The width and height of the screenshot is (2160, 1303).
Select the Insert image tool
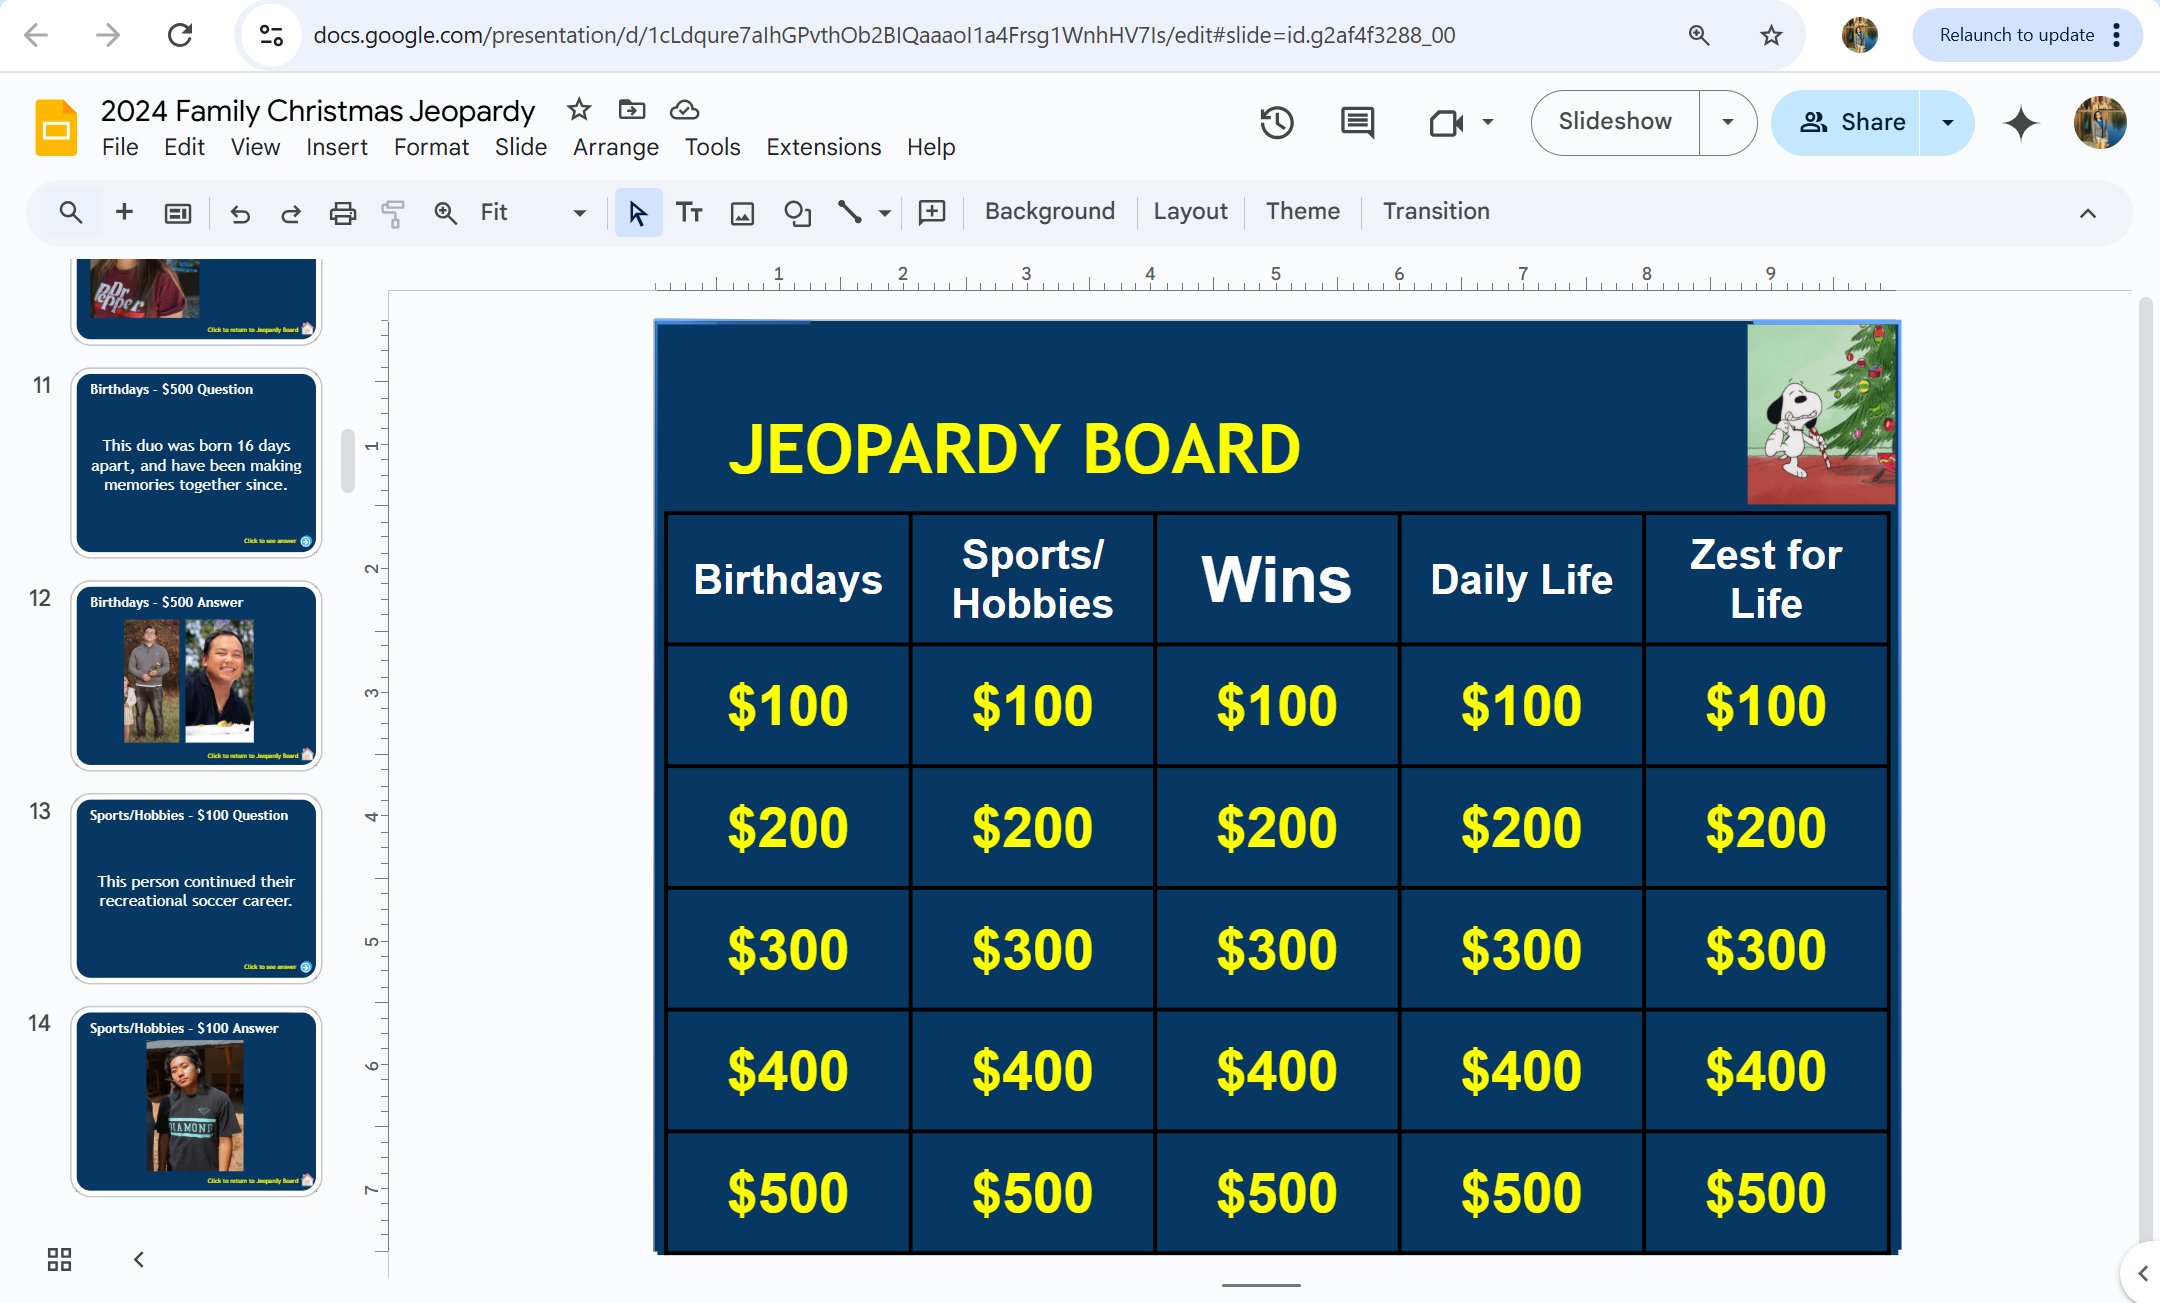[x=742, y=212]
